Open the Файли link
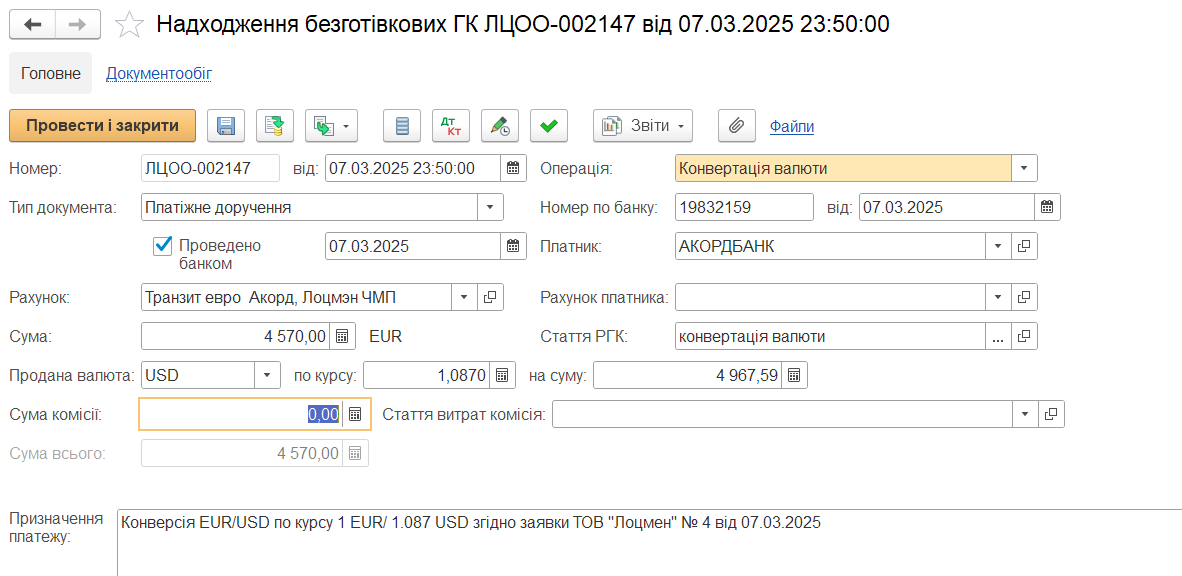Image resolution: width=1182 pixels, height=576 pixels. [792, 127]
